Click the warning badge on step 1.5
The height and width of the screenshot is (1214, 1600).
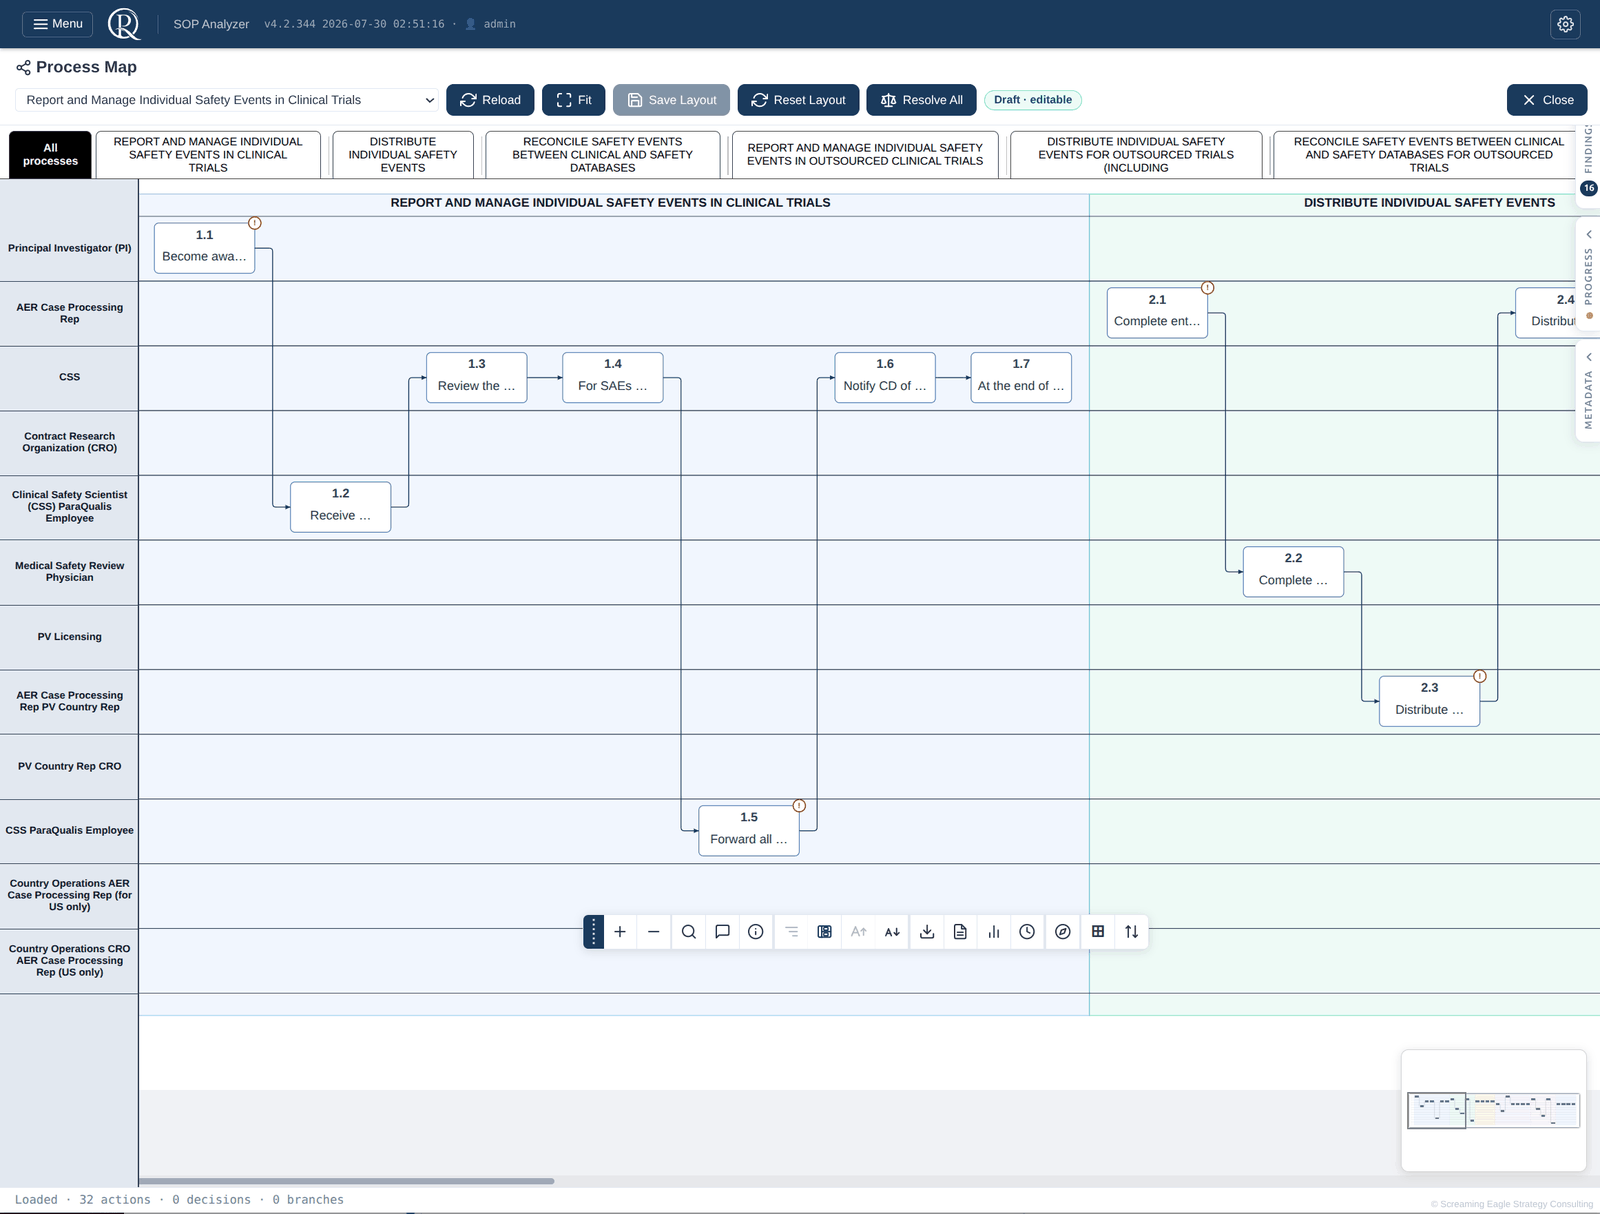(799, 806)
